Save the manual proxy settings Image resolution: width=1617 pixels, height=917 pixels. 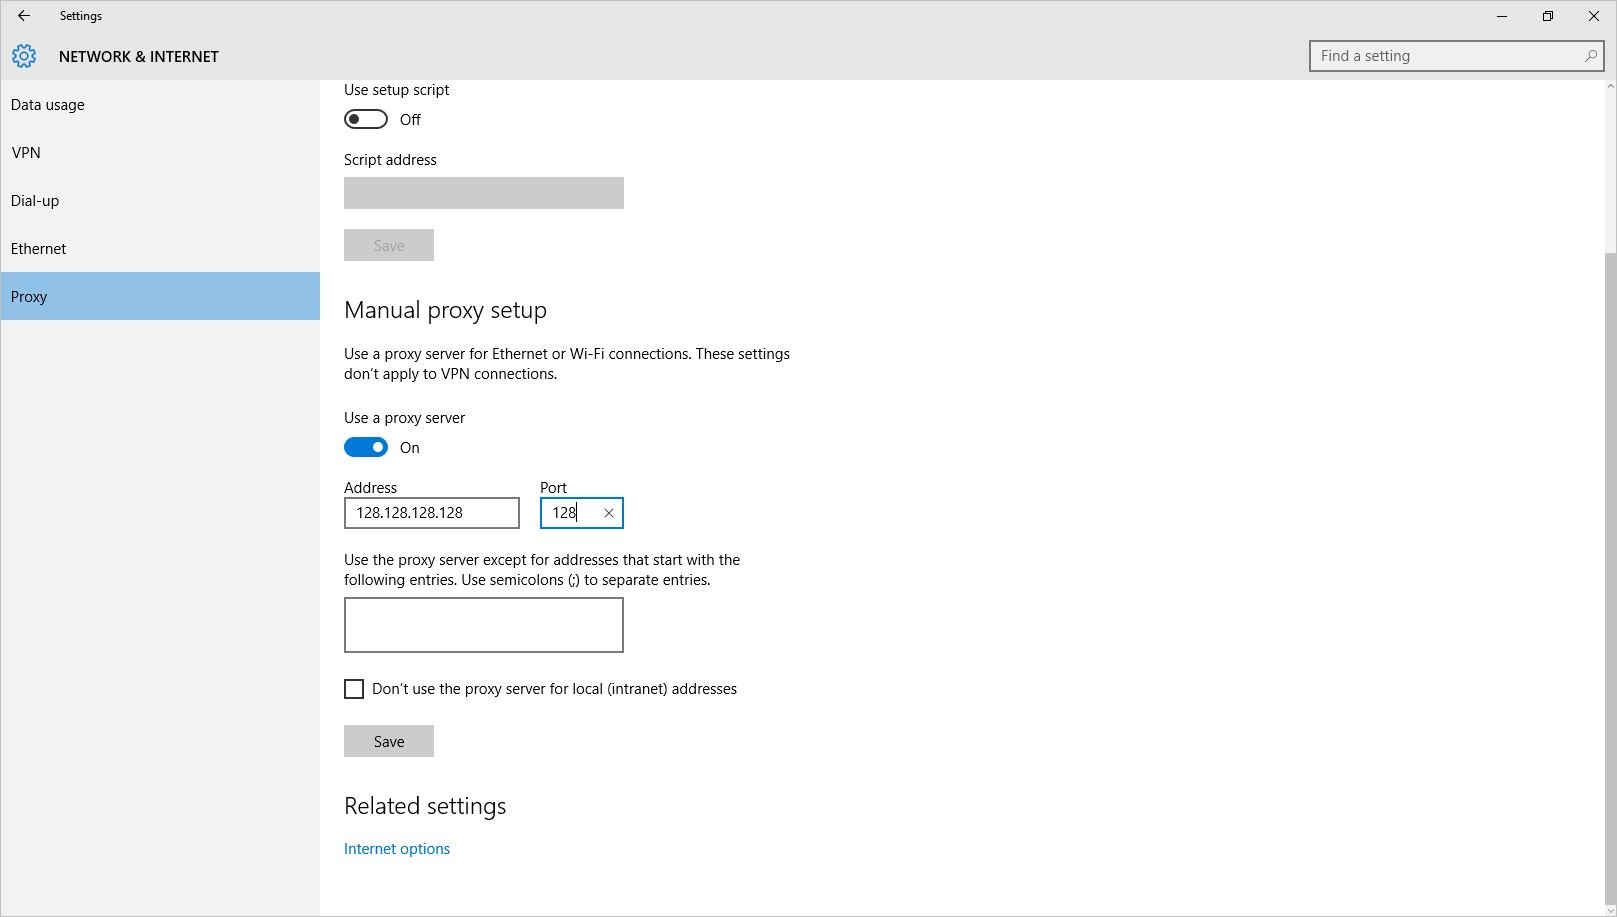point(388,740)
